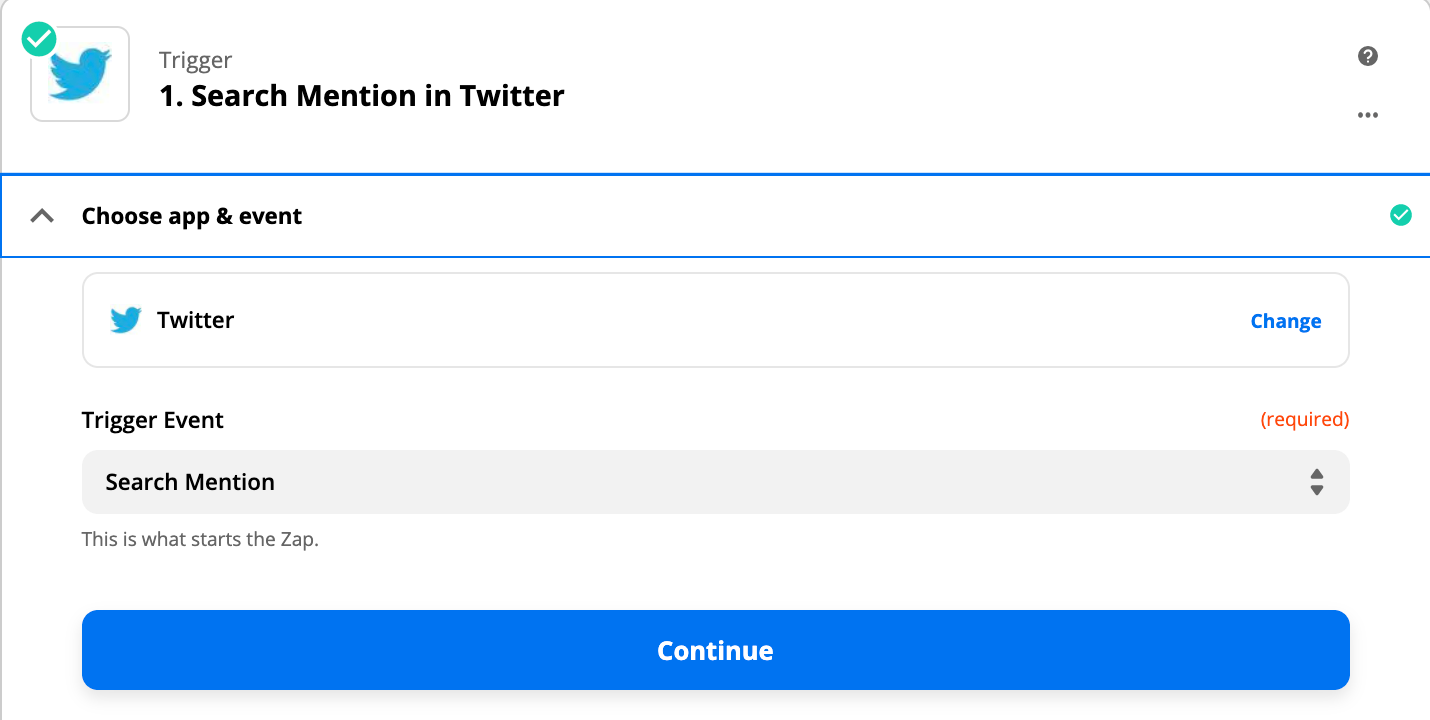Click the Twitter app name text
Viewport: 1430px width, 720px height.
click(196, 320)
